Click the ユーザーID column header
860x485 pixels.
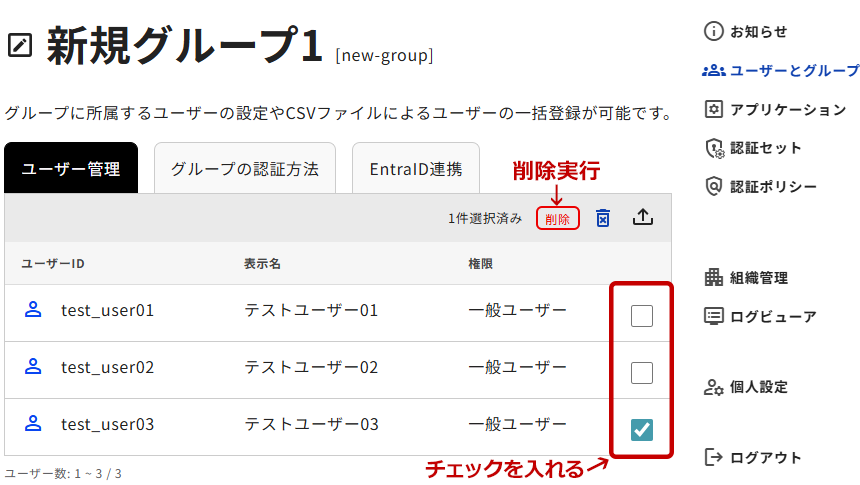tap(53, 264)
